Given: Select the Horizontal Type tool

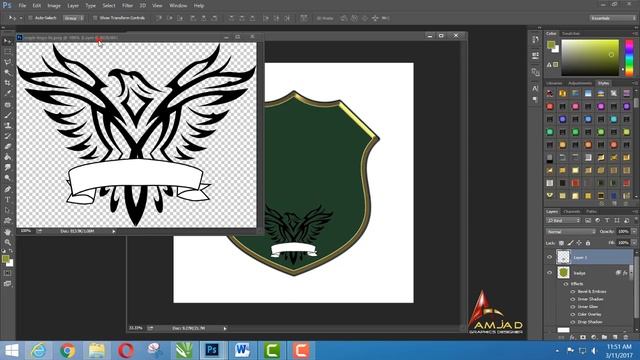Looking at the screenshot, I should (7, 200).
